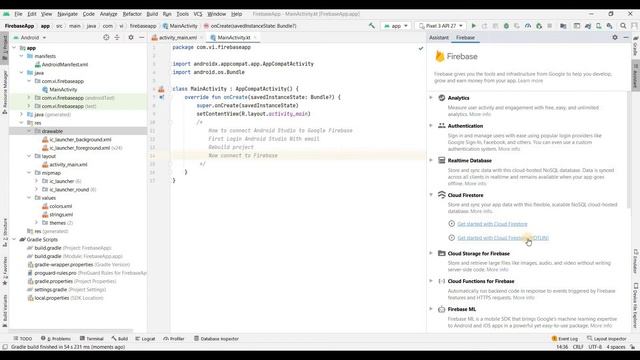
Task: Run the app with the green play button
Action: tap(473, 26)
